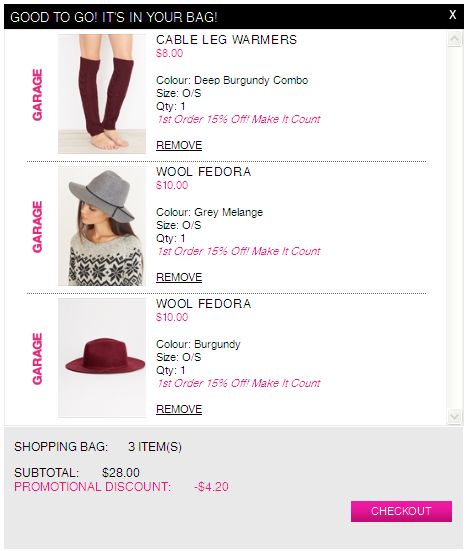
Task: Open the Wool Fedora title for Burgundy
Action: [204, 304]
